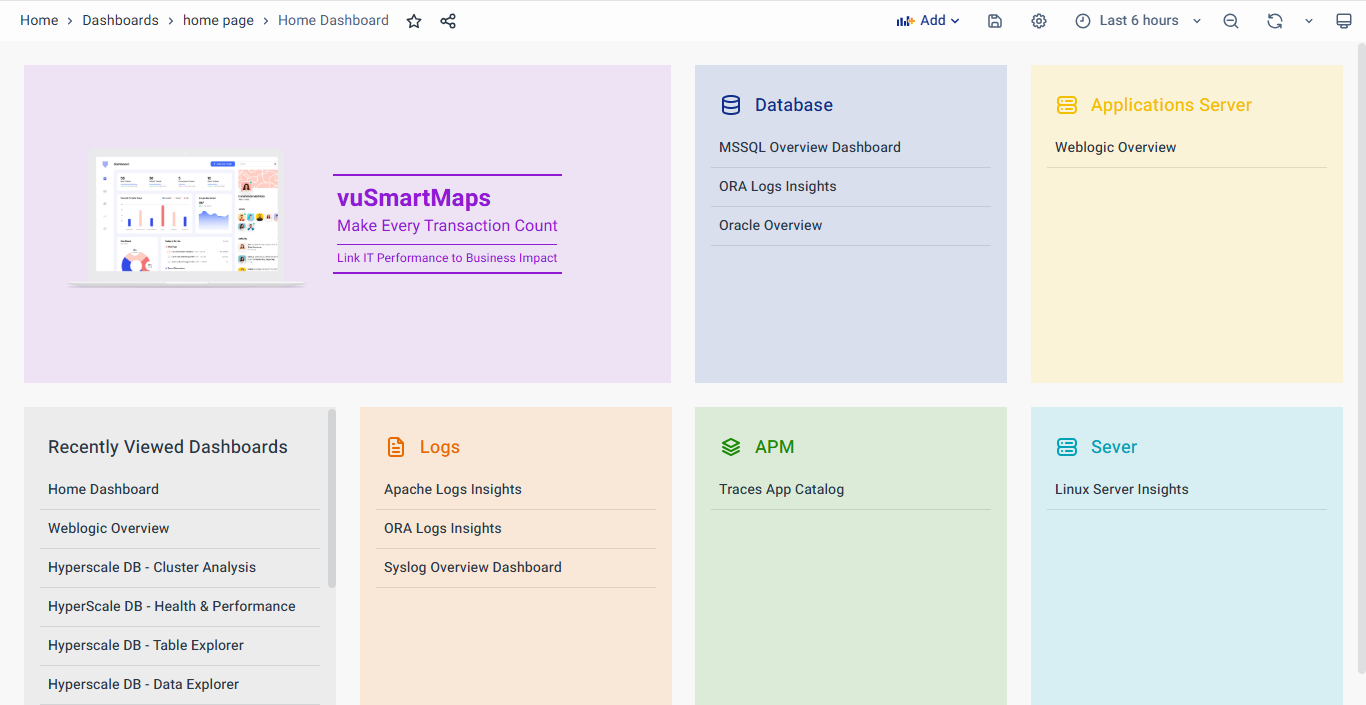Expand the refresh interval dropdown arrow
Image resolution: width=1366 pixels, height=705 pixels.
click(1308, 21)
